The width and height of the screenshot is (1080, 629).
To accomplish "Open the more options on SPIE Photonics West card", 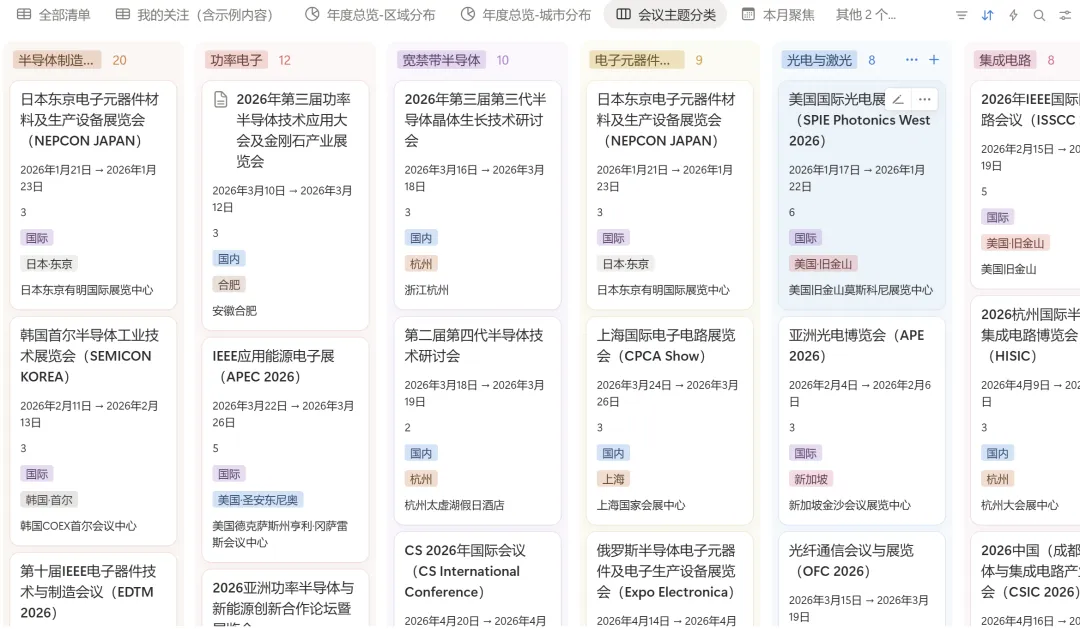I will click(924, 99).
